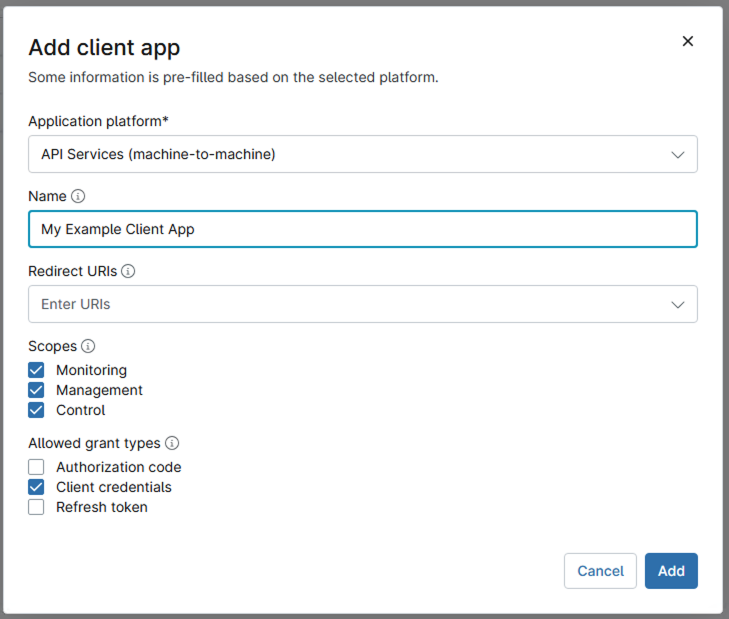
Task: Click the chevron arrow in Redirect URIs field
Action: [678, 305]
